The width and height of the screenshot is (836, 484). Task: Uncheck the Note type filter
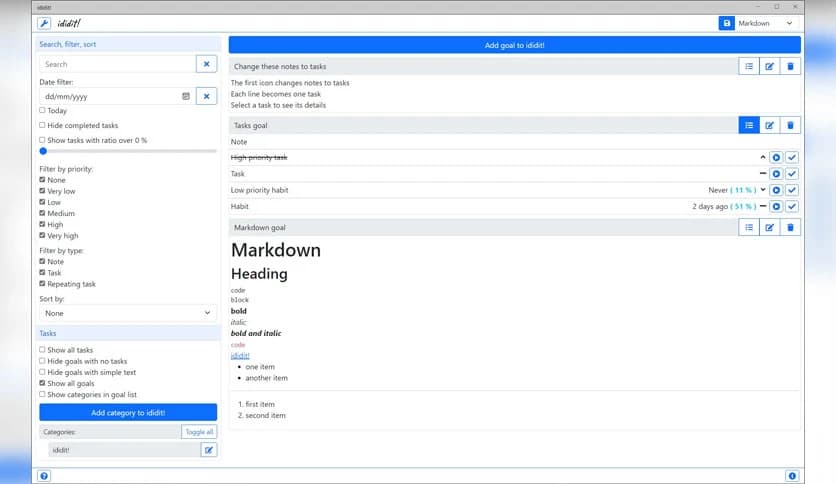coord(42,261)
